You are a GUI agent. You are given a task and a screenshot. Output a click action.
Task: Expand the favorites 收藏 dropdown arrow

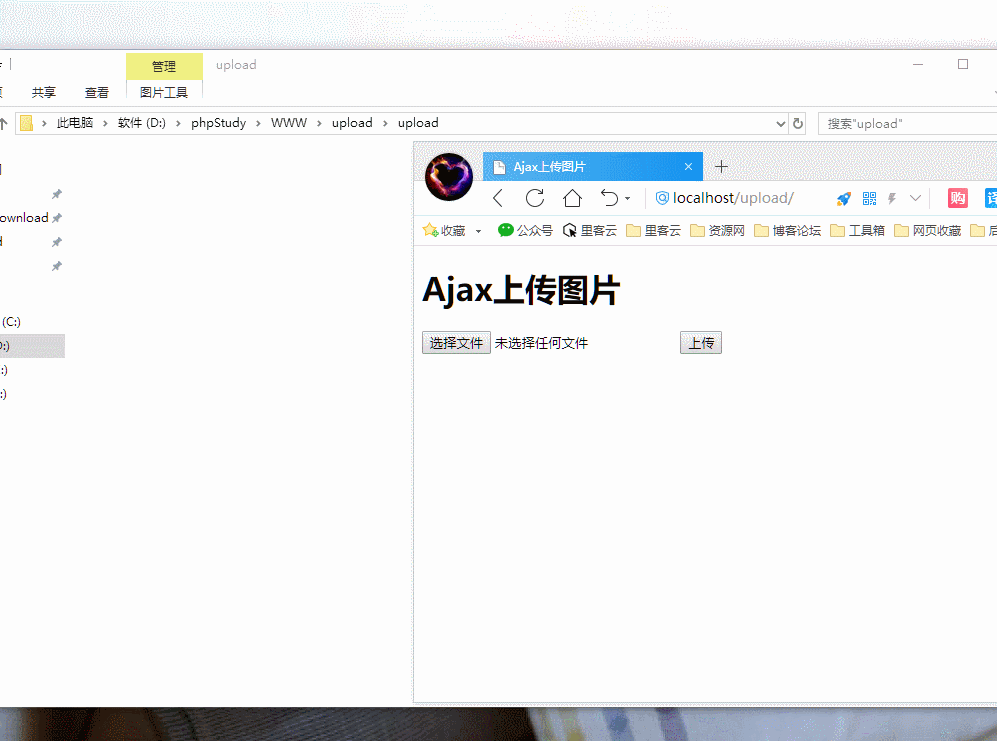pyautogui.click(x=478, y=231)
